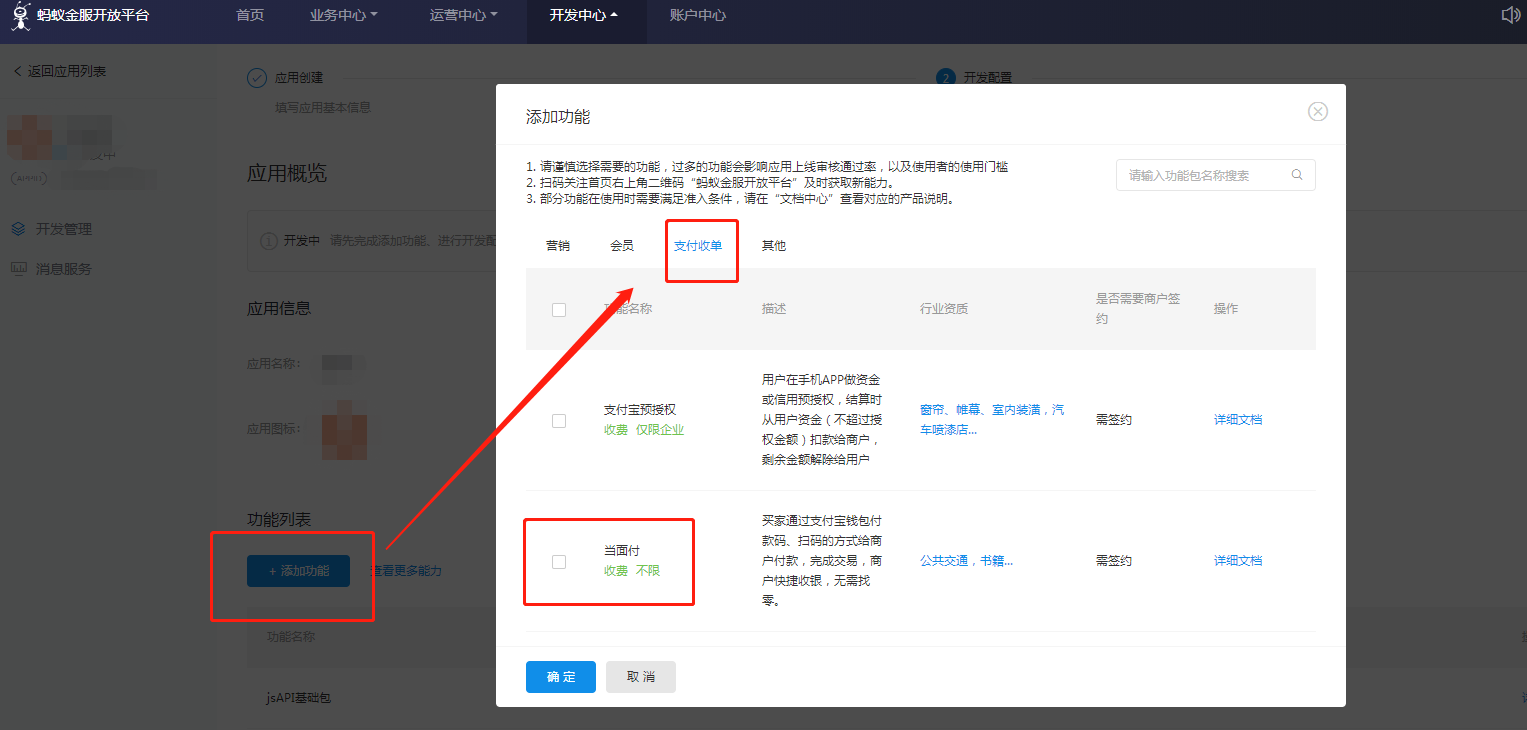Focus the 请输入功能包名称搜索 search field
The width and height of the screenshot is (1527, 730).
(x=1216, y=175)
